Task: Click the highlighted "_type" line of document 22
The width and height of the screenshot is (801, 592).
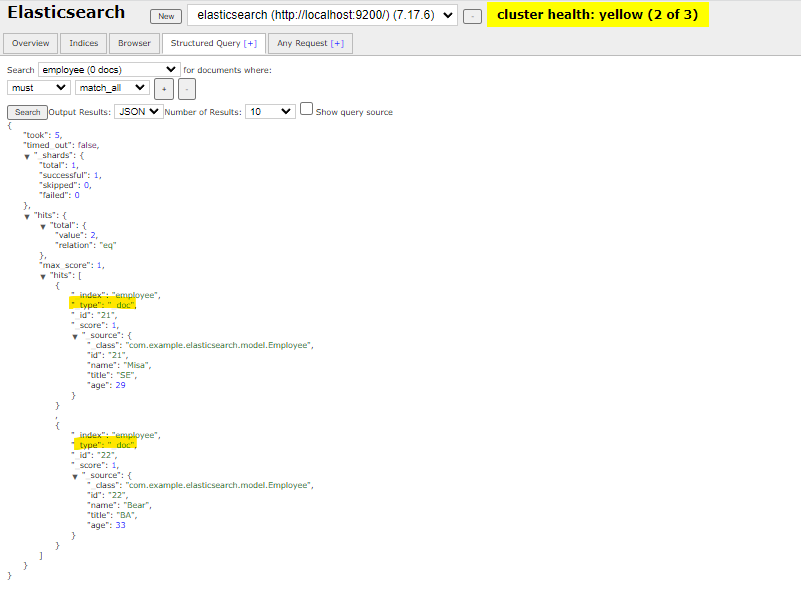Action: [104, 445]
